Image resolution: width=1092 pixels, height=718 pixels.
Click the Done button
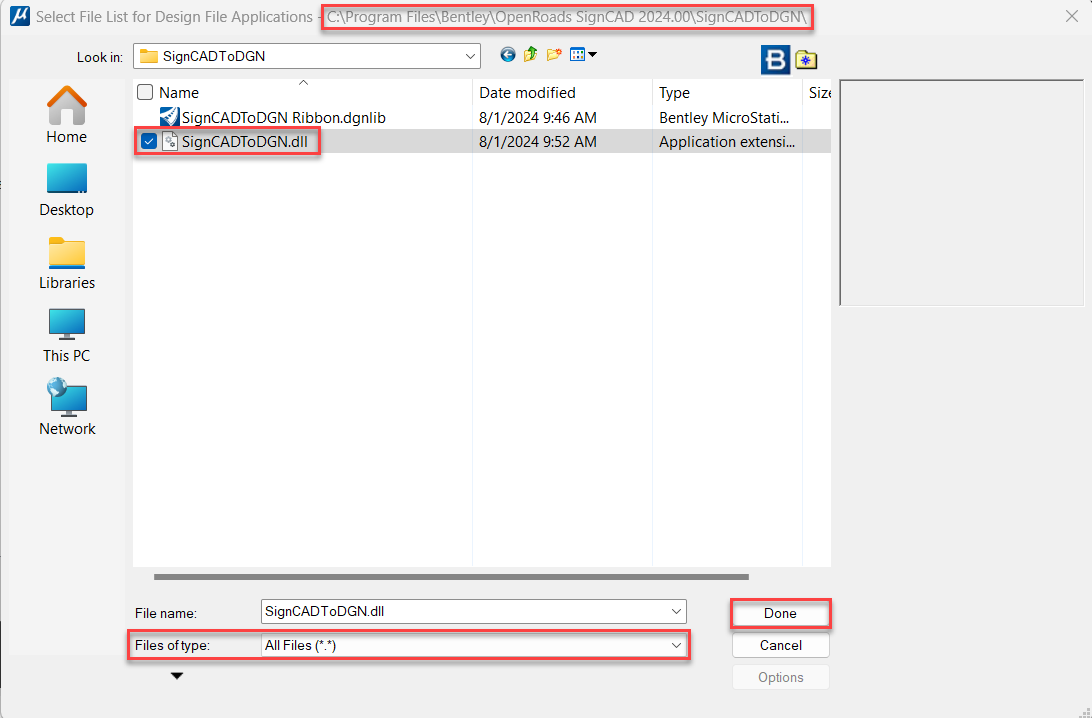[x=780, y=614]
